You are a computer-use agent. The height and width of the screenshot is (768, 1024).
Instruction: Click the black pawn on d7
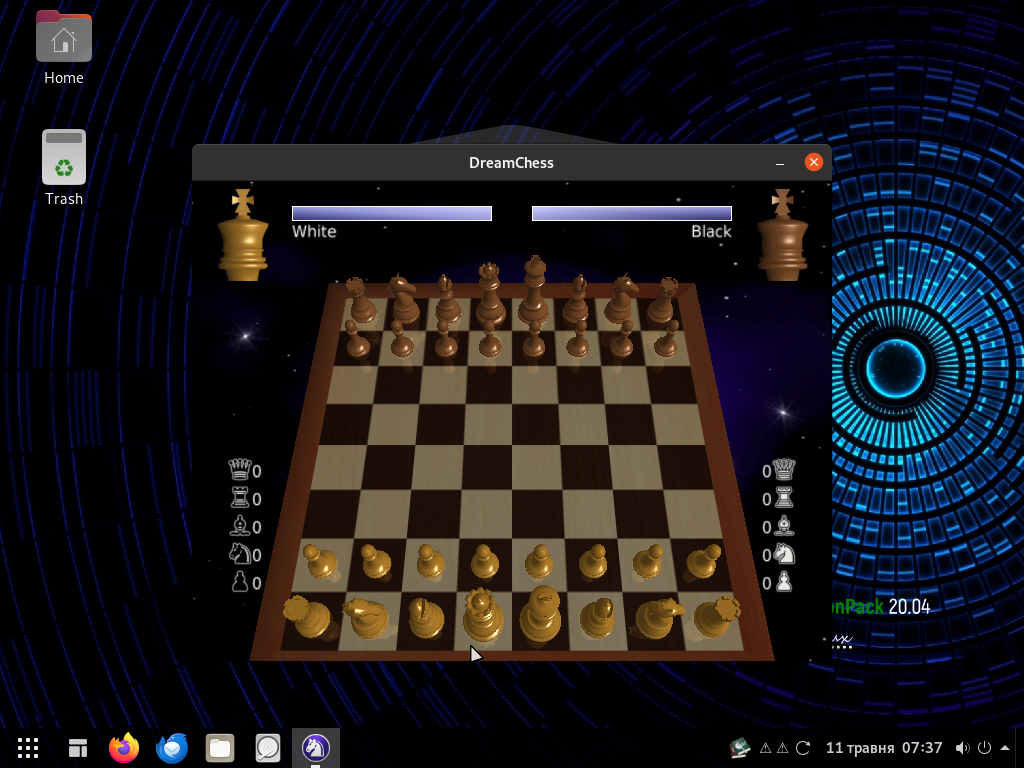pyautogui.click(x=489, y=339)
